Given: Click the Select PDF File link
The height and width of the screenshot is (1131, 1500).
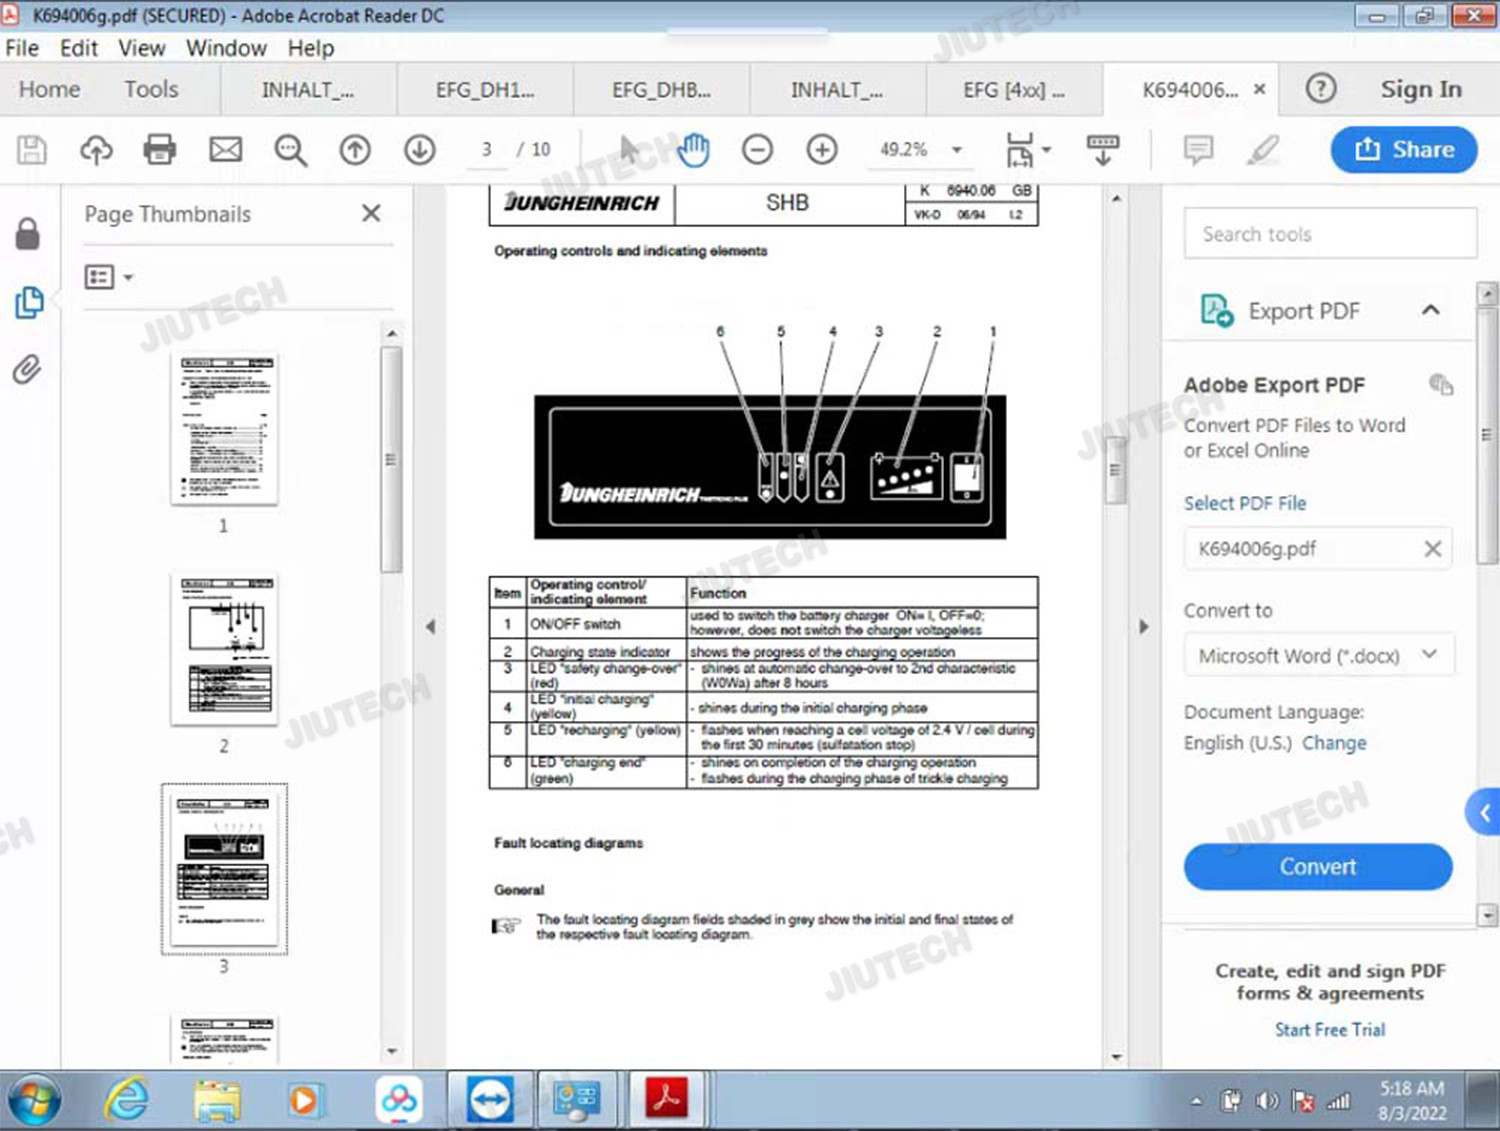Looking at the screenshot, I should [x=1245, y=503].
